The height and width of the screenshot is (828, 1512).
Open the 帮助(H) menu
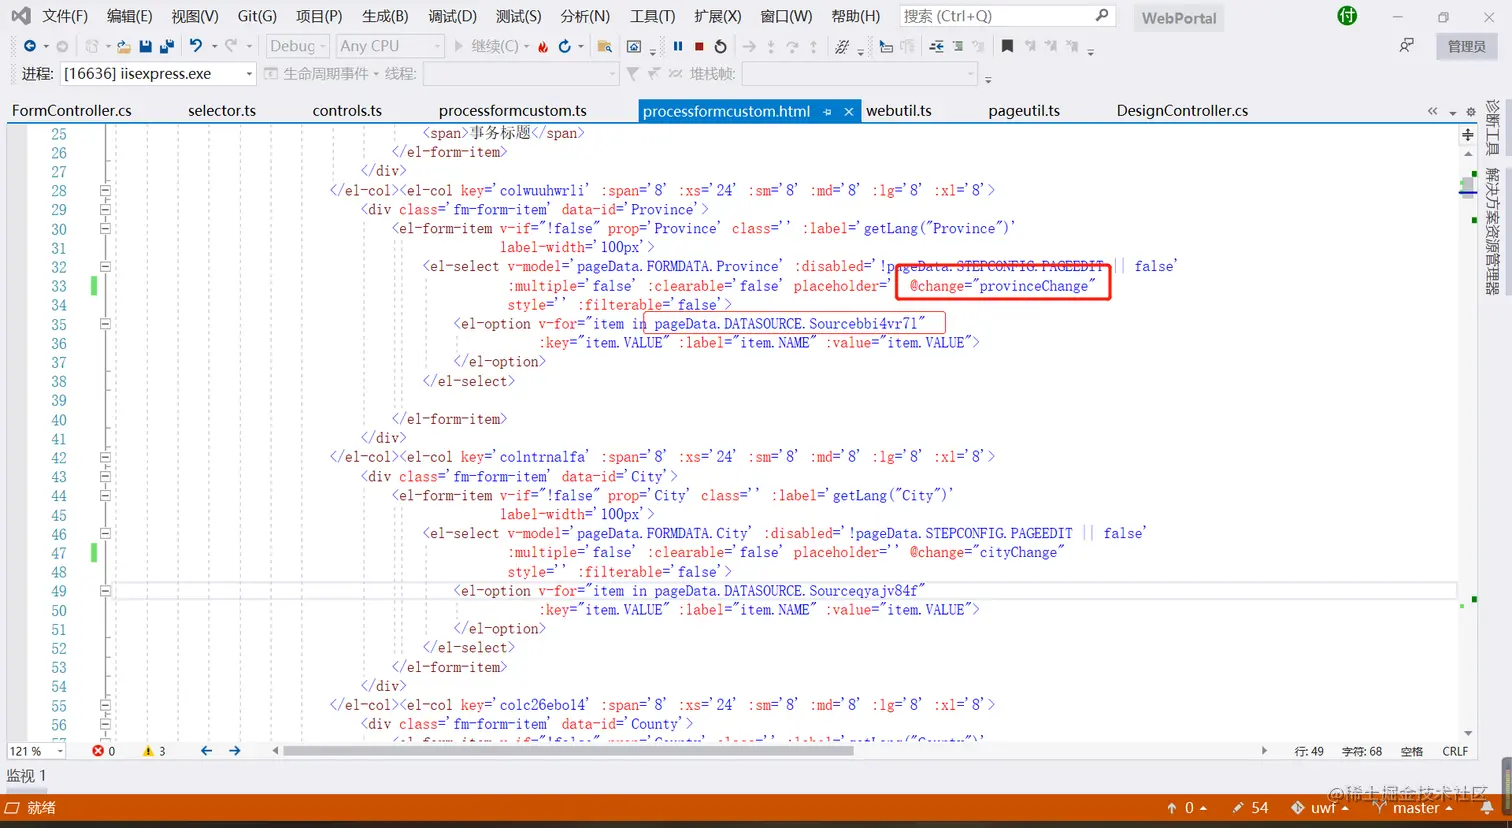click(856, 16)
